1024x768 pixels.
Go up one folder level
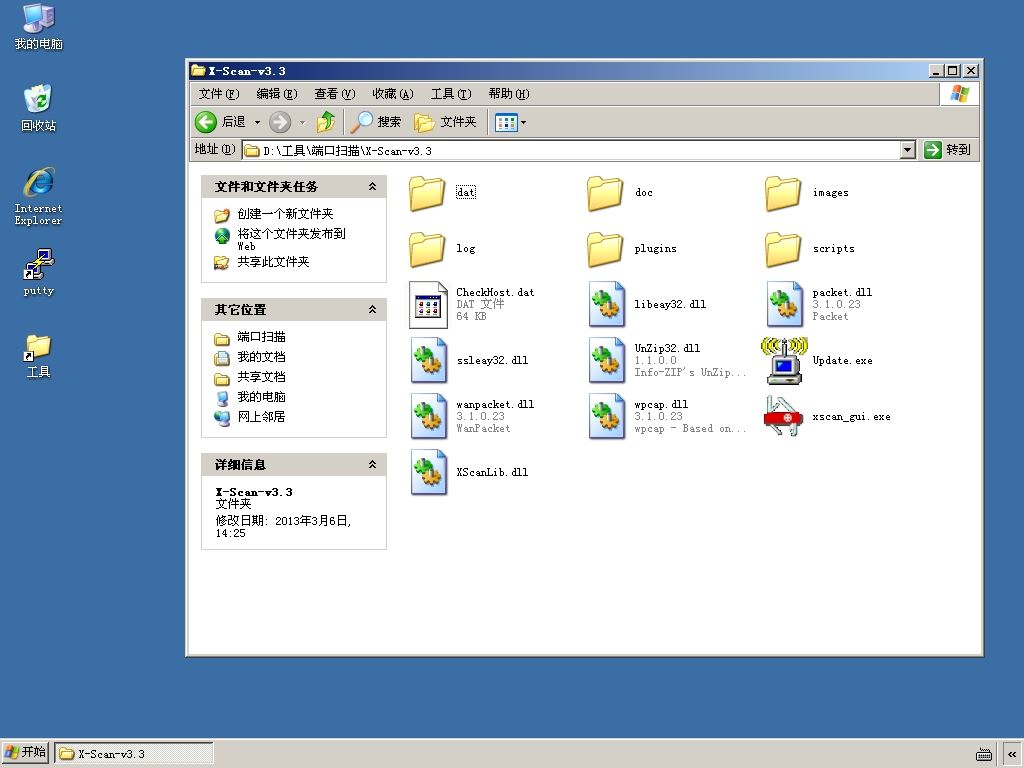click(x=326, y=122)
